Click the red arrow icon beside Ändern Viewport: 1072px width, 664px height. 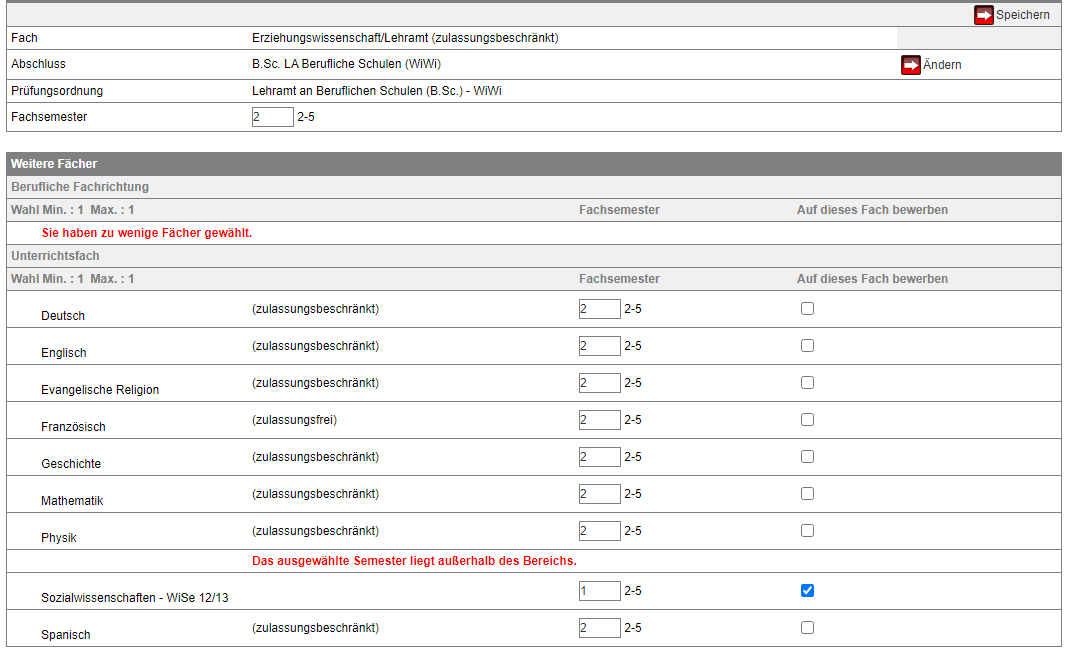(910, 65)
